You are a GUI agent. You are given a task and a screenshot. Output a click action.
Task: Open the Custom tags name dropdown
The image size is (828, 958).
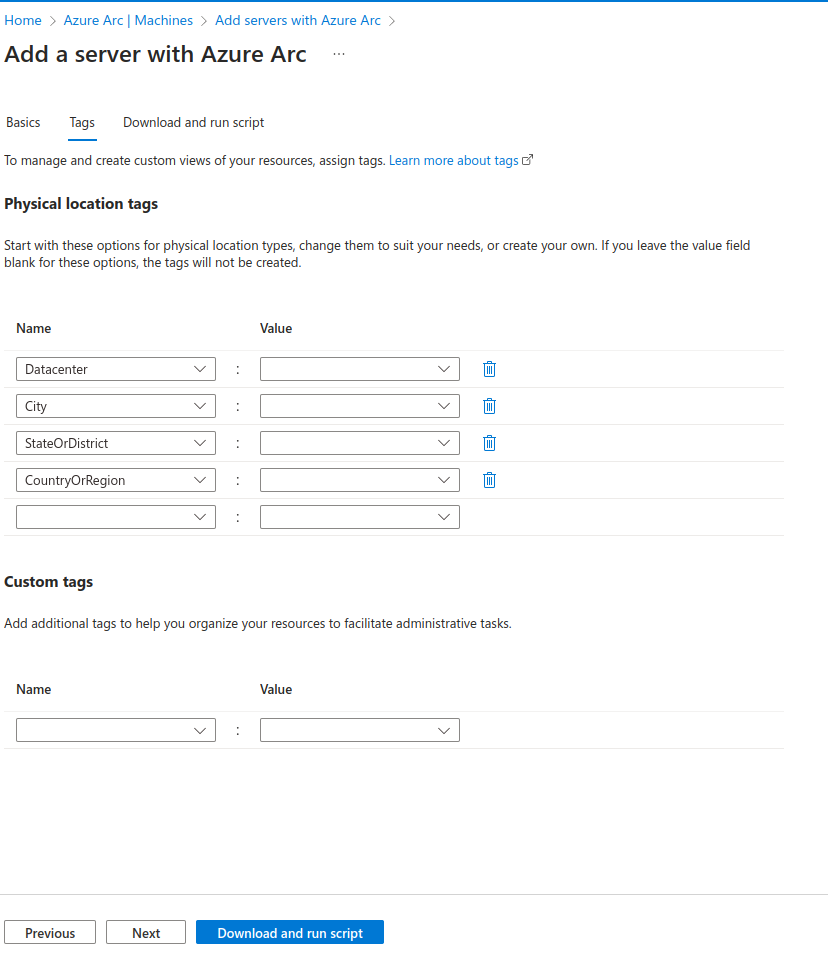[115, 730]
